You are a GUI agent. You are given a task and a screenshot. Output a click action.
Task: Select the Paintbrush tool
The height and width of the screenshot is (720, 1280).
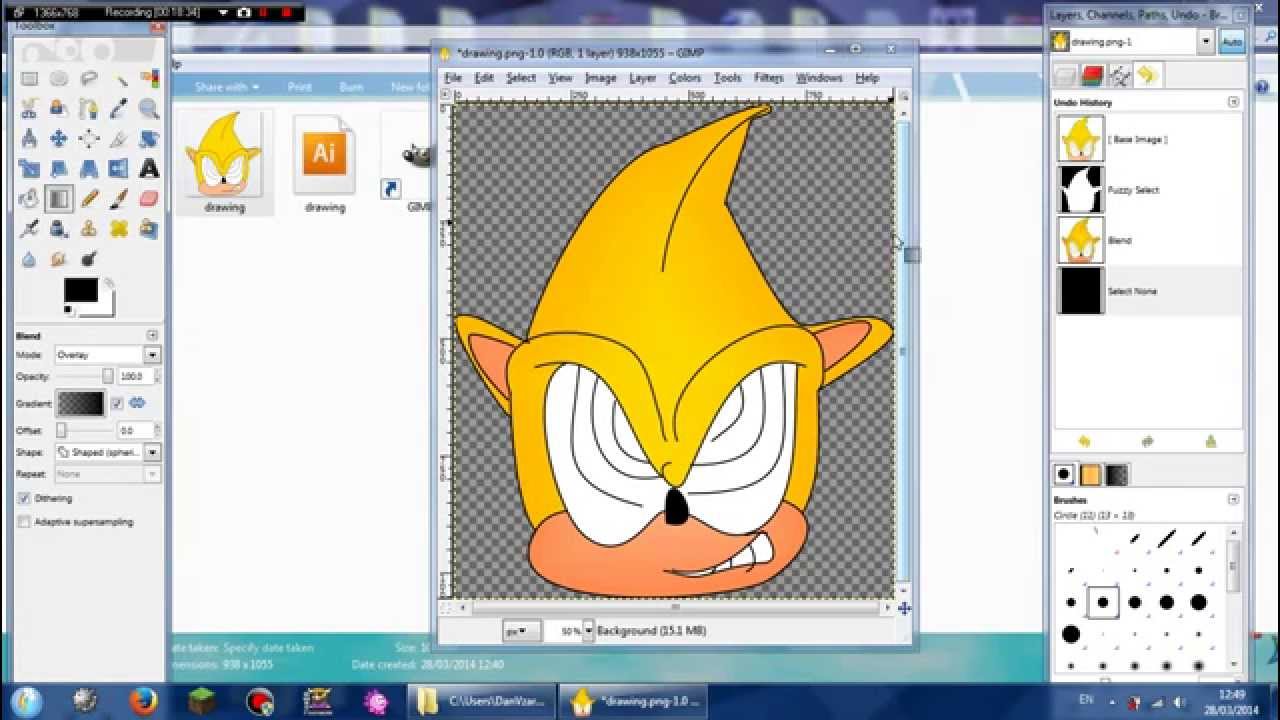pos(119,199)
